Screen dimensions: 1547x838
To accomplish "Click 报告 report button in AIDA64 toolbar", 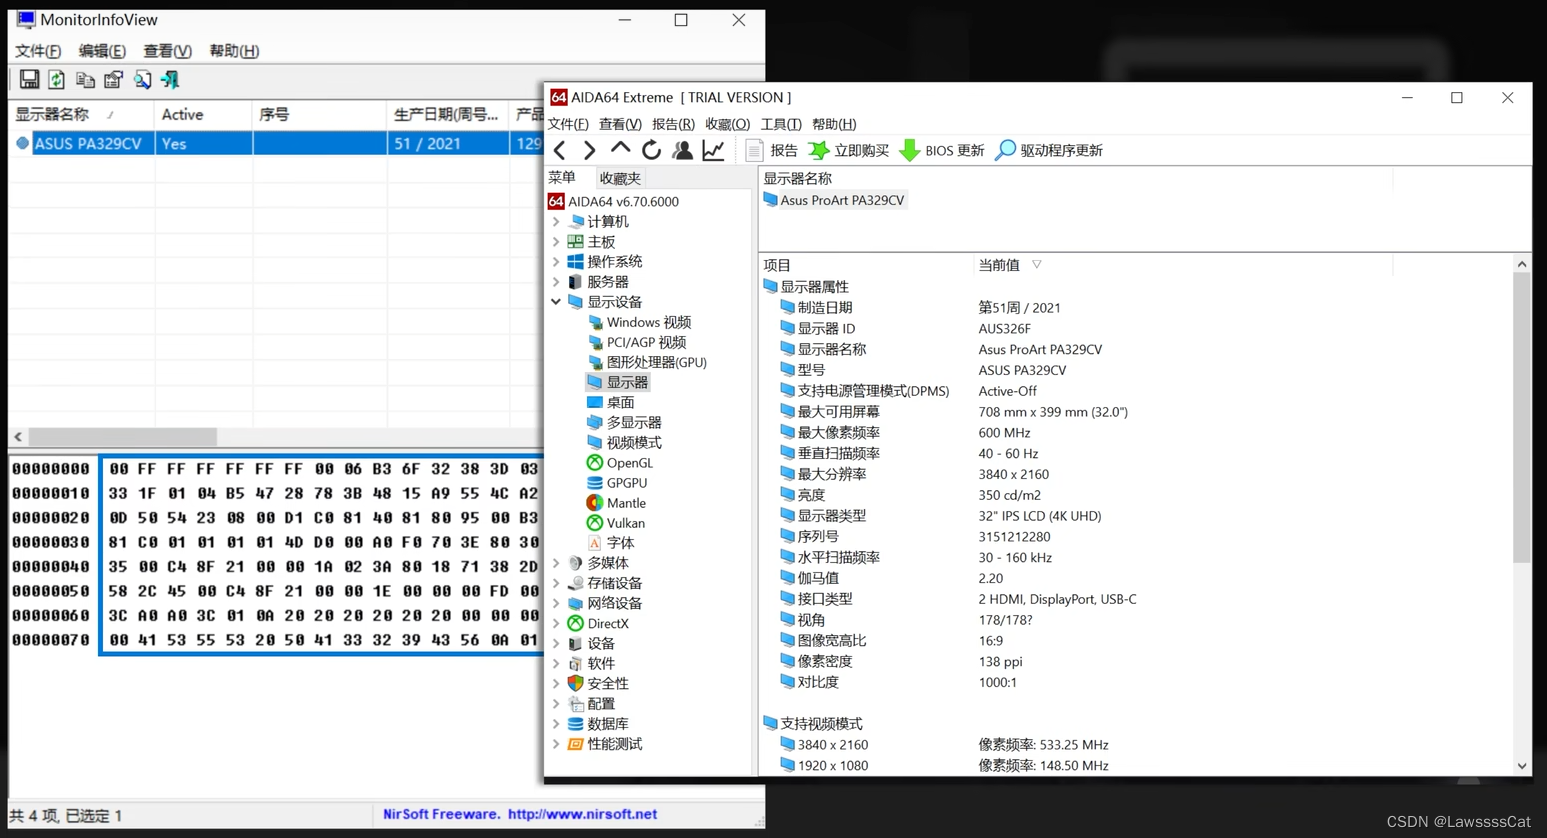I will click(771, 150).
